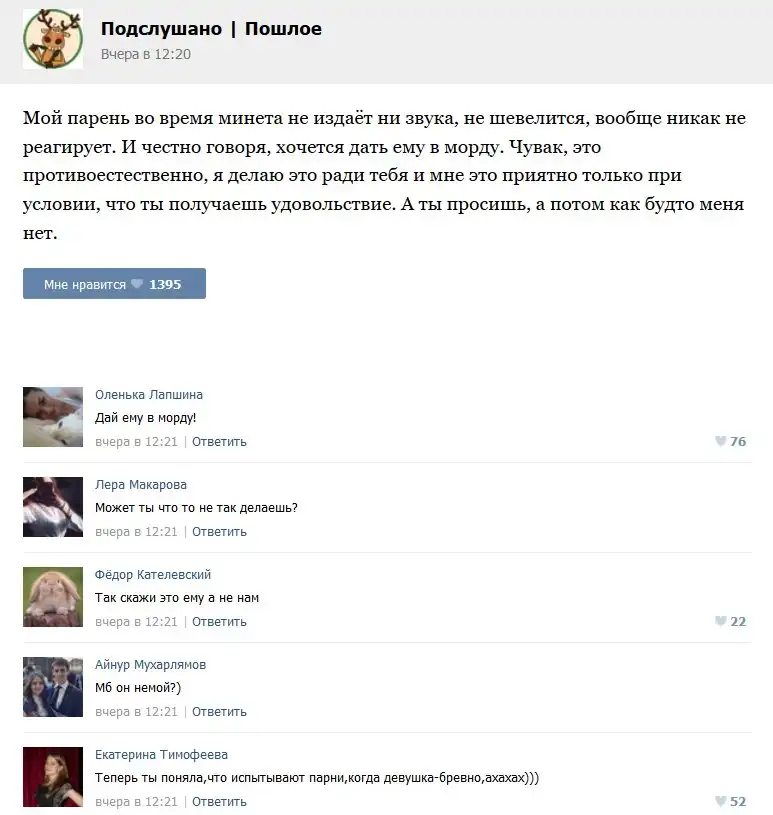773x815 pixels.
Task: Click the deer group avatar icon
Action: 53,39
